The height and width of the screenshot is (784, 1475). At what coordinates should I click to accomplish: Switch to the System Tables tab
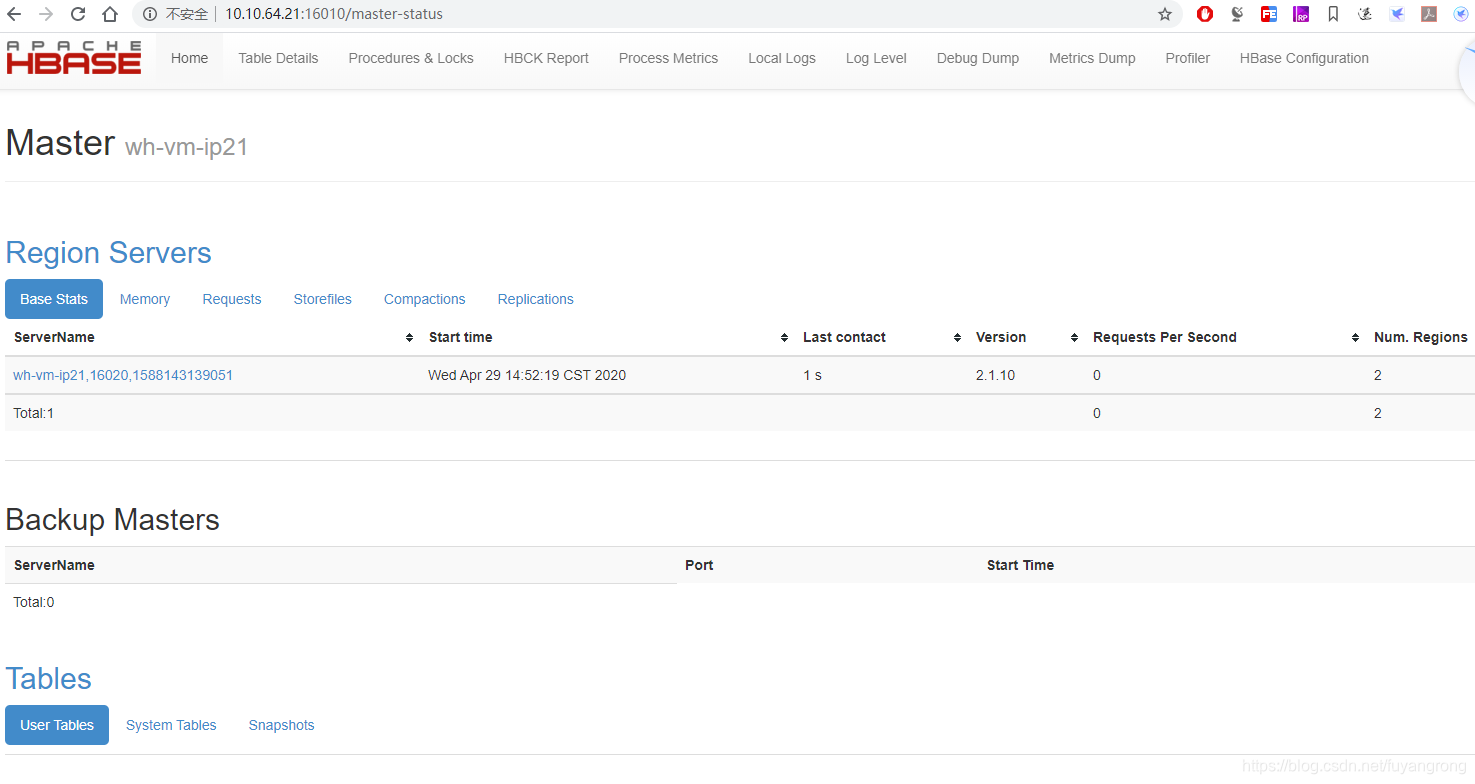[x=170, y=725]
